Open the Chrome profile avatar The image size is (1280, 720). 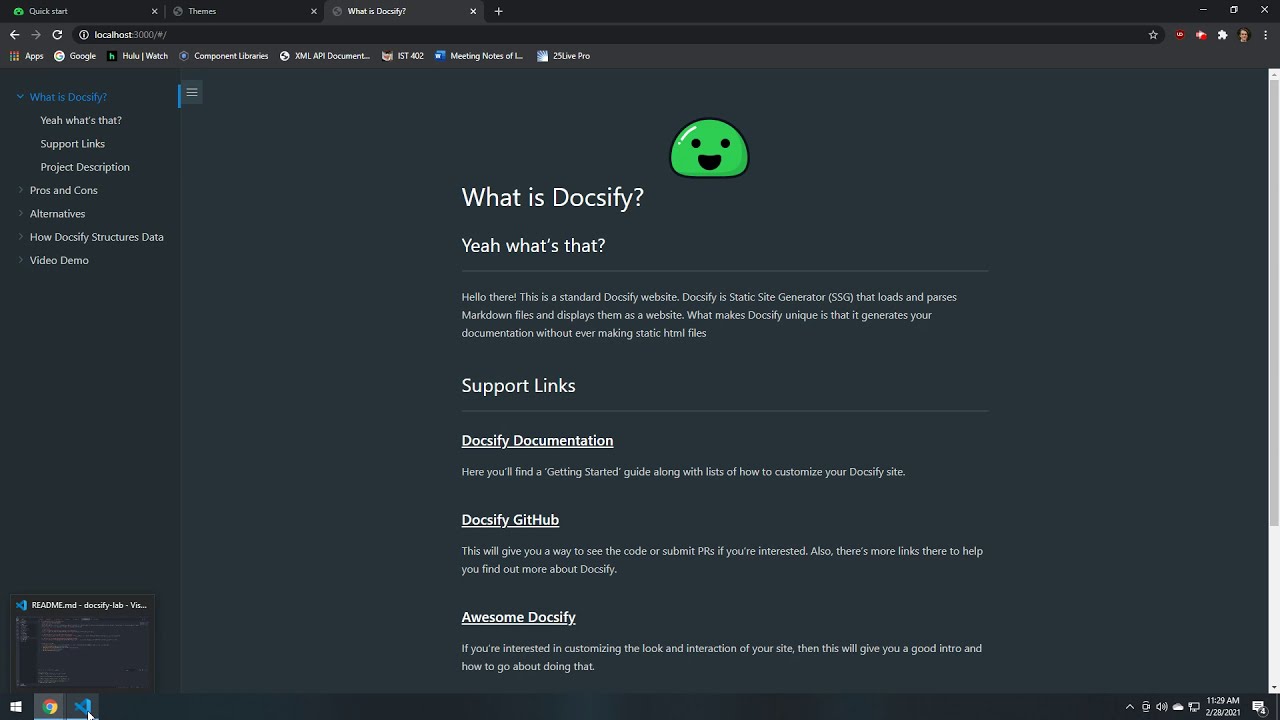tap(1243, 35)
